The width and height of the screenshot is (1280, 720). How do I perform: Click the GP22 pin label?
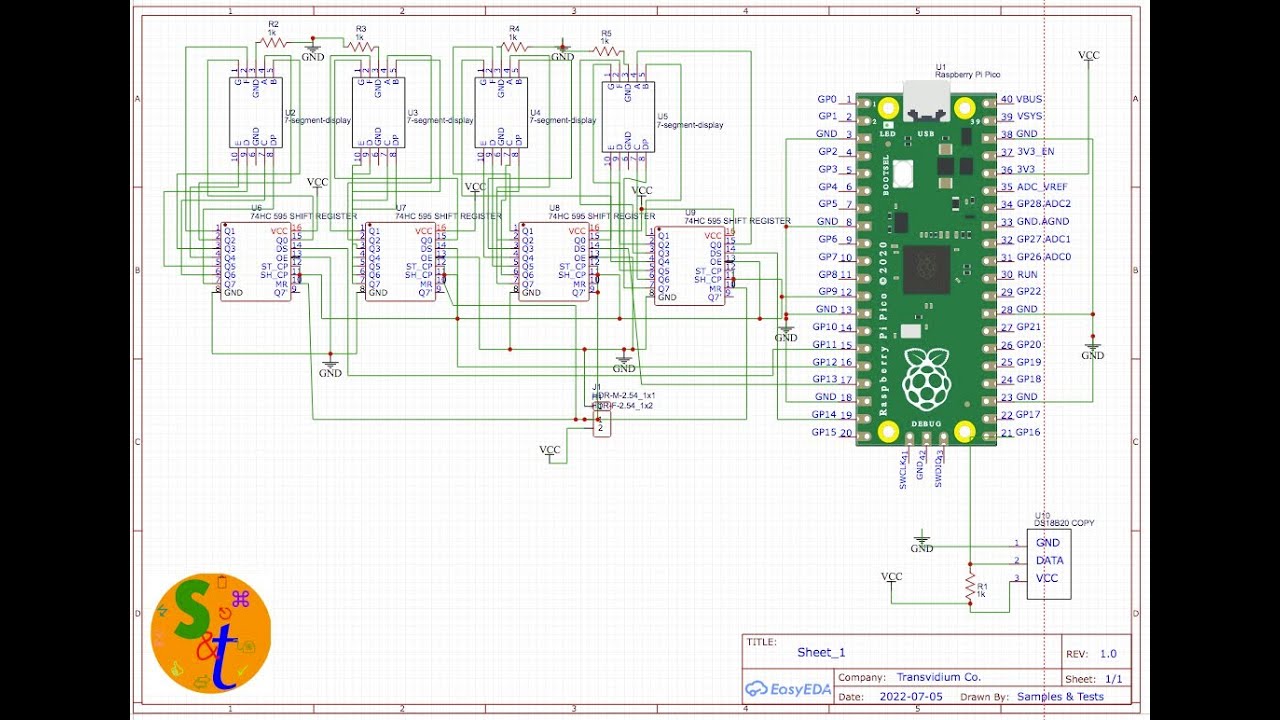[1028, 292]
